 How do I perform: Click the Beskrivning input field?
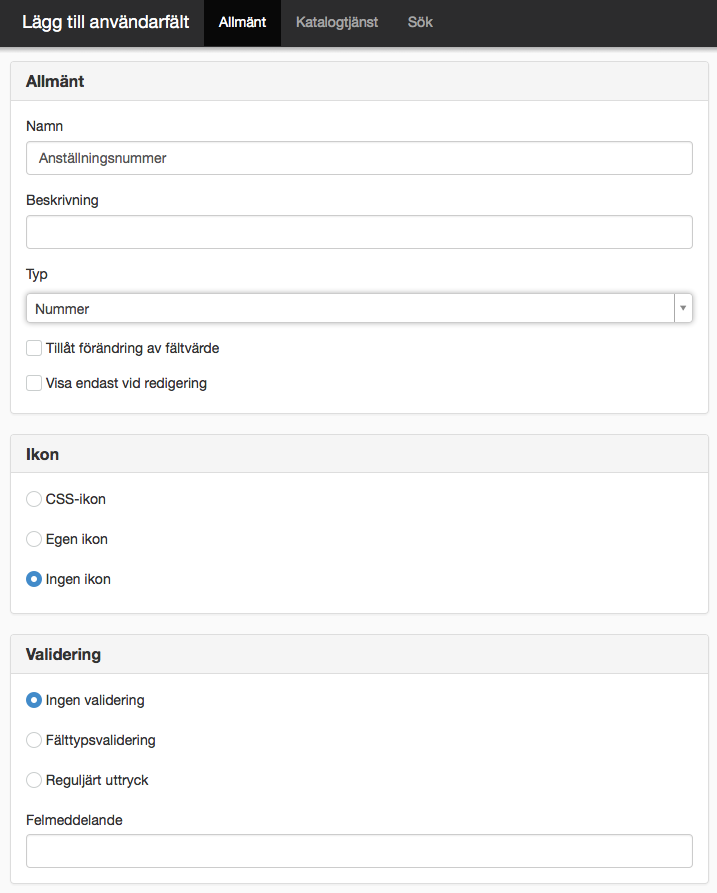click(359, 232)
